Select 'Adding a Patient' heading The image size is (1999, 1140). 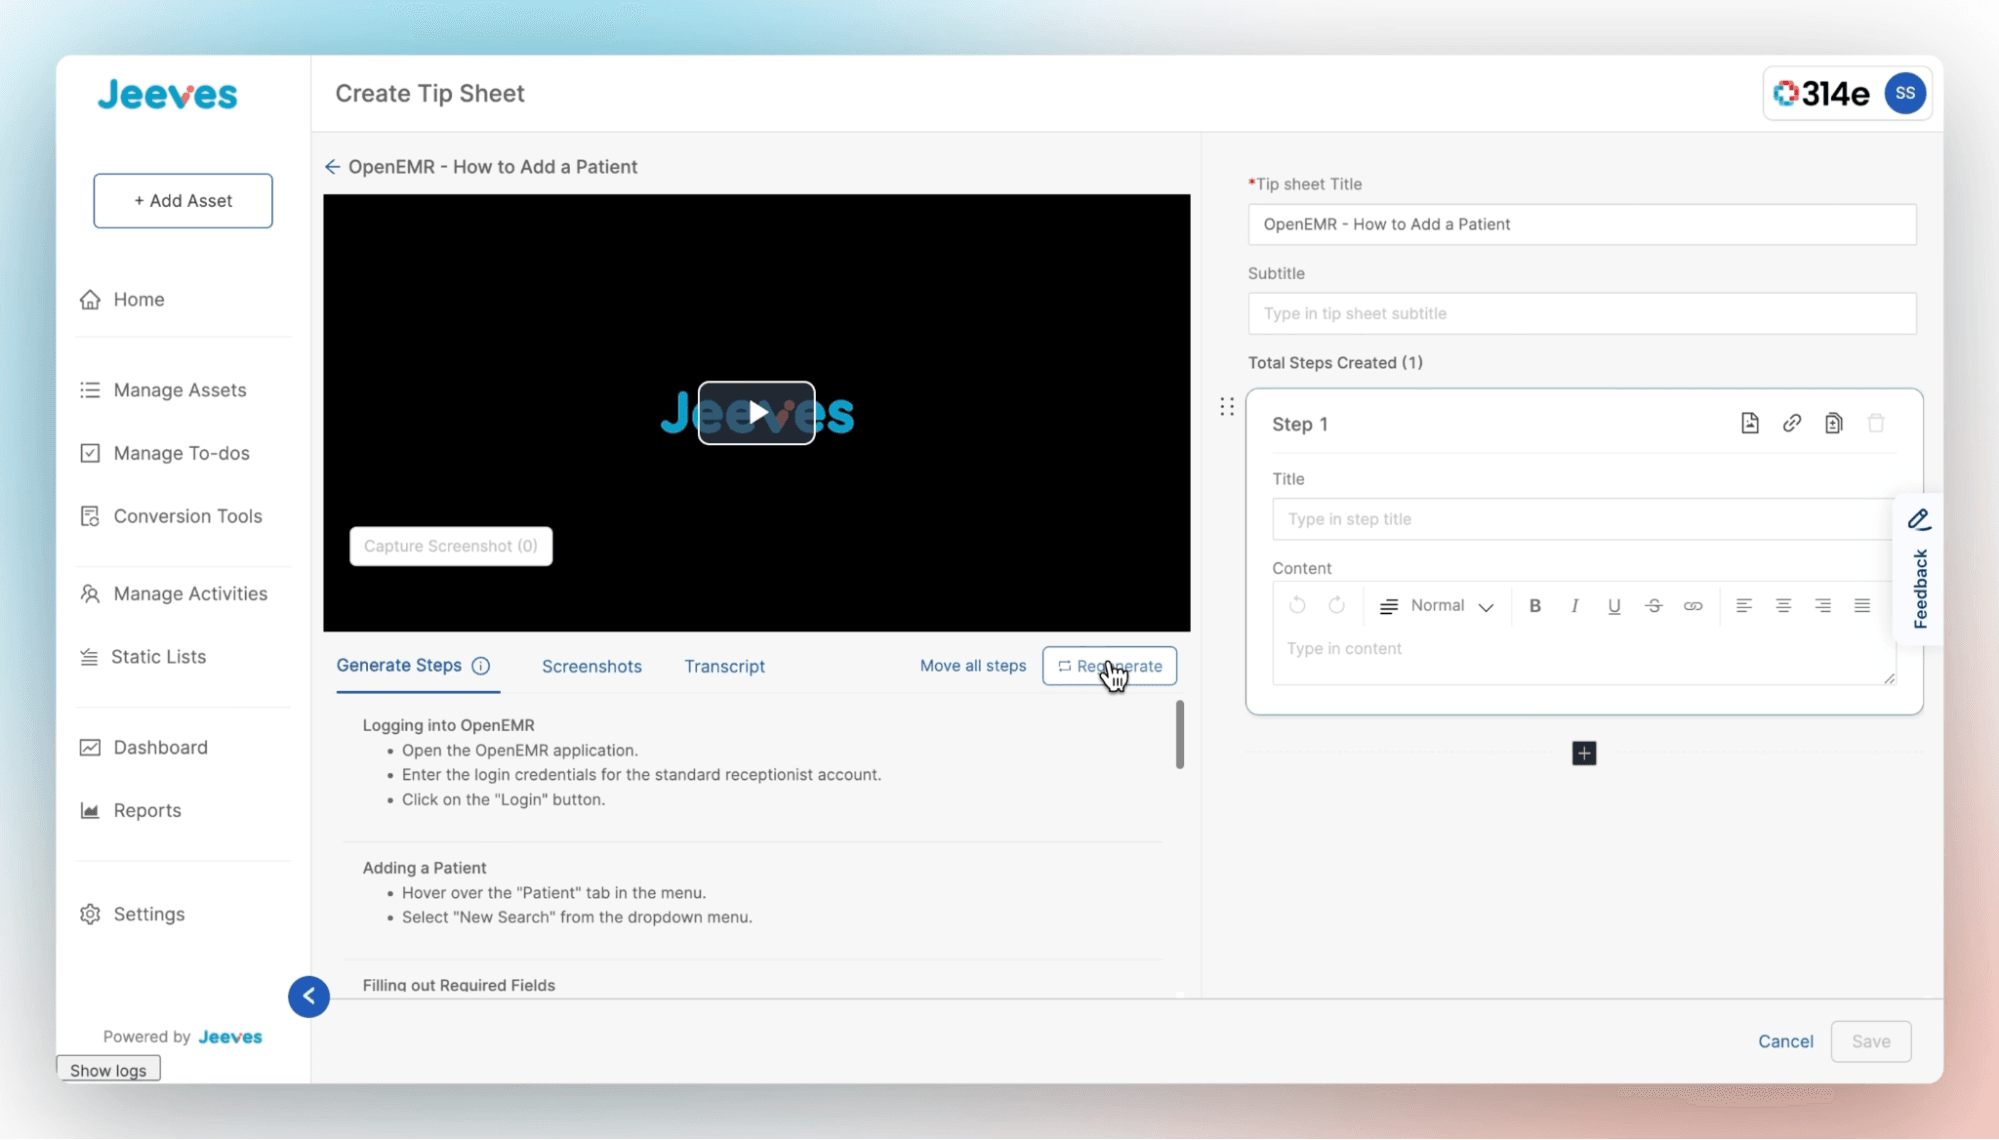(x=424, y=868)
